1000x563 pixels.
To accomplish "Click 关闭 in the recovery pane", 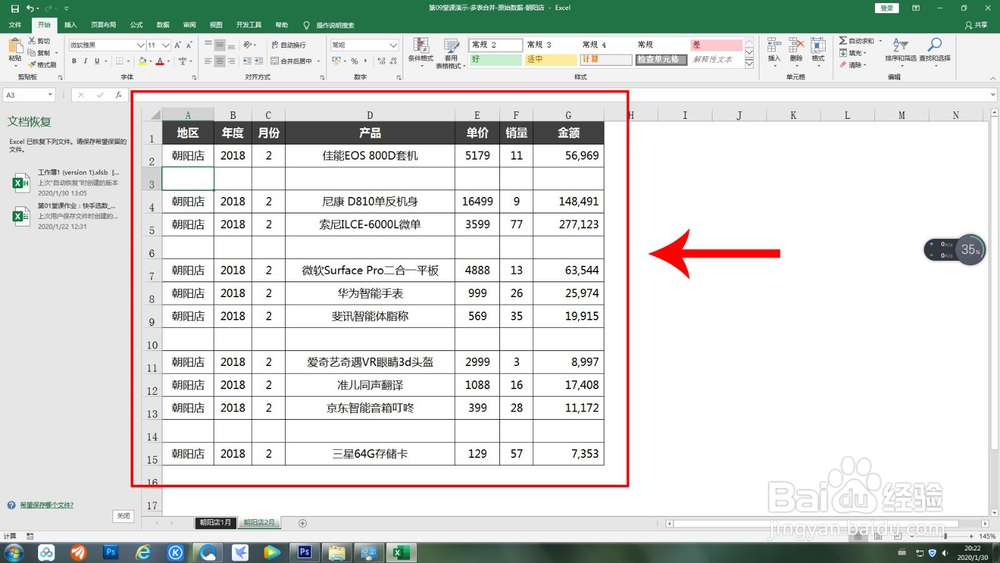I will [124, 516].
